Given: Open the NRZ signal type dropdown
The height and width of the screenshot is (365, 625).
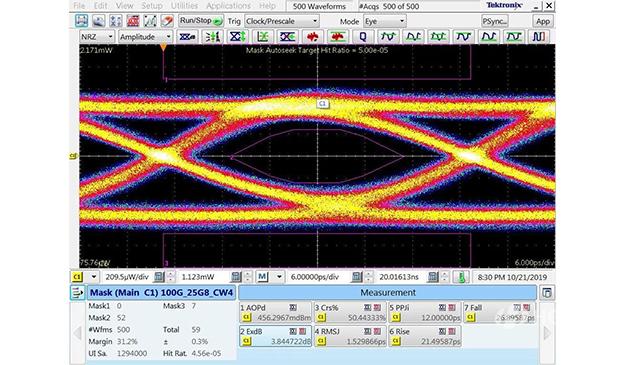Looking at the screenshot, I should pos(97,37).
